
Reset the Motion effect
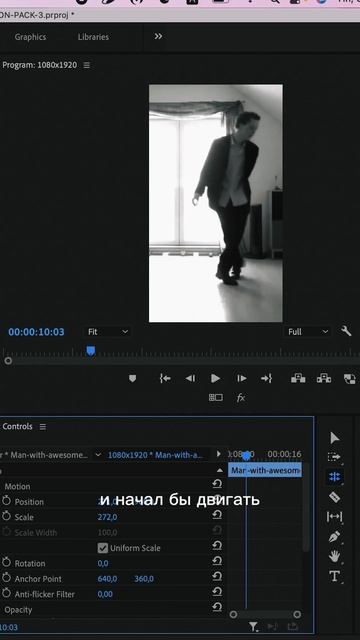217,484
